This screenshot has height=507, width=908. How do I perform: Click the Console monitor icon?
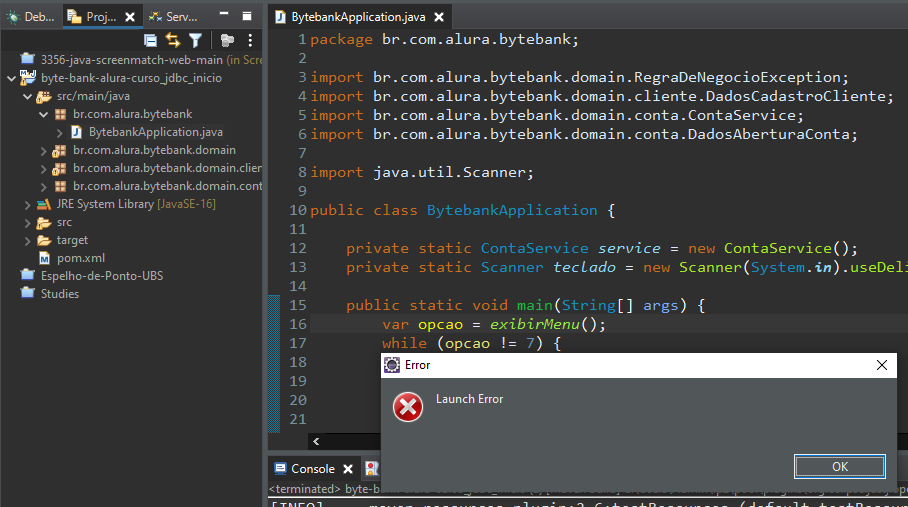tap(280, 469)
